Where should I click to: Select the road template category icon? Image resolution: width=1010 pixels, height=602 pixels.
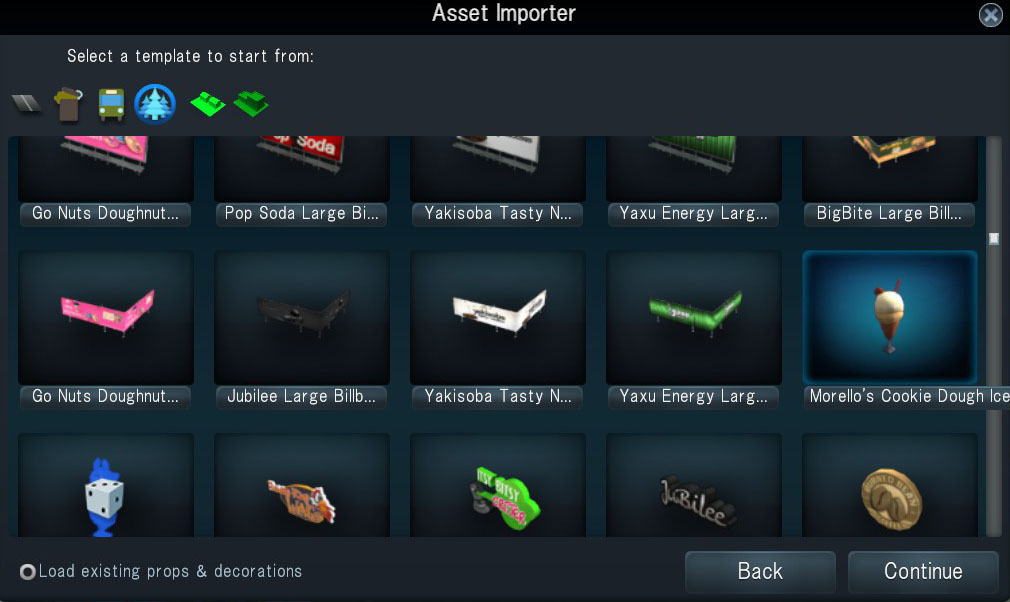click(26, 103)
